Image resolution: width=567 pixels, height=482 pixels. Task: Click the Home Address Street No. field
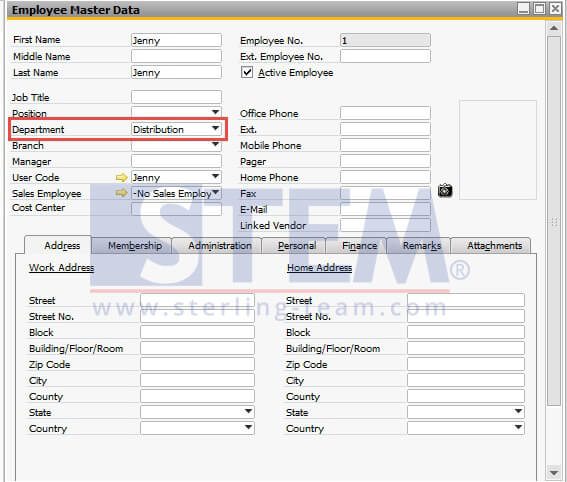(x=466, y=316)
